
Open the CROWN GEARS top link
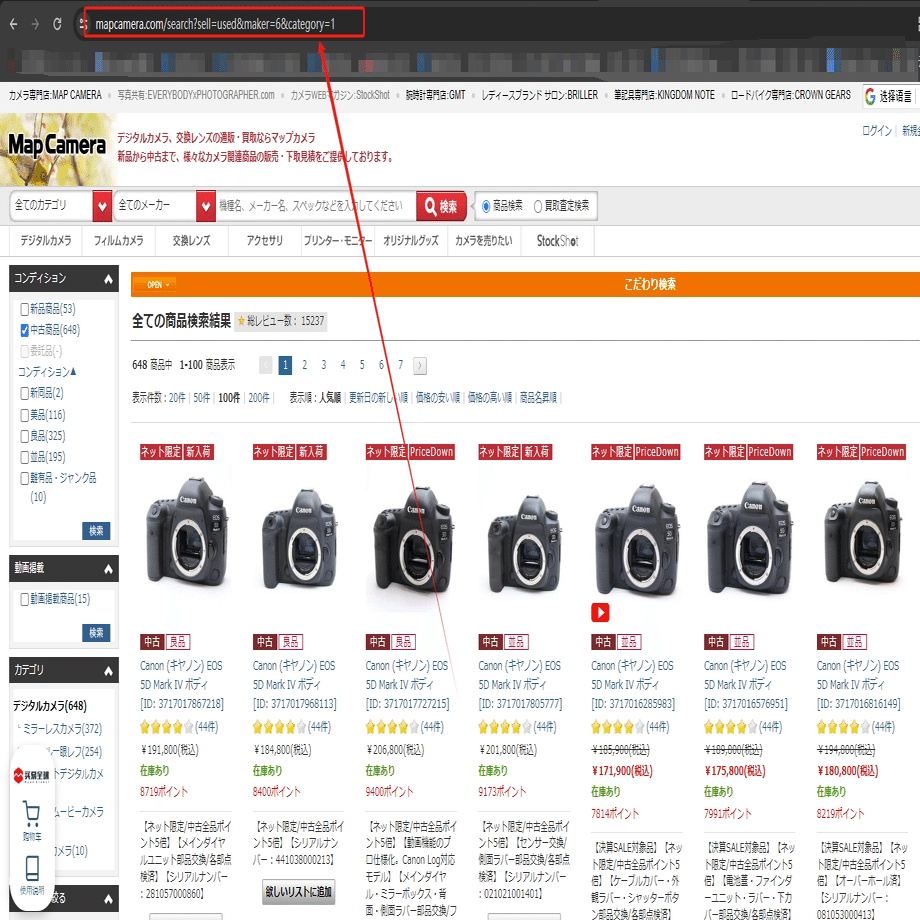790,95
